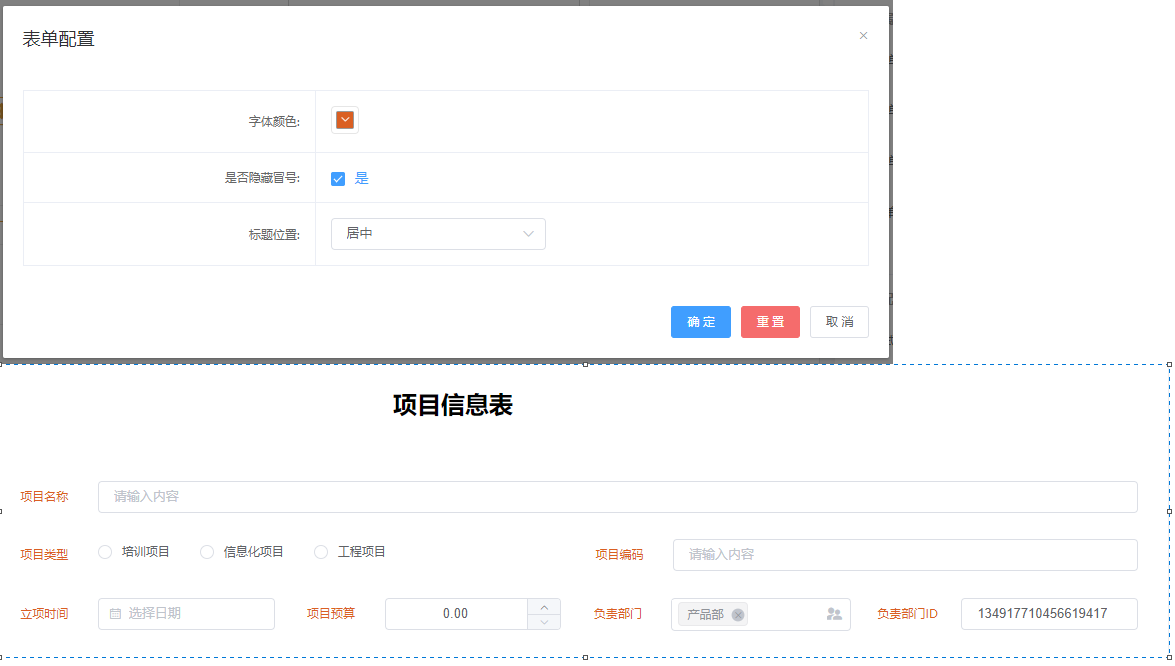Click the calendar icon in 立项时间
1175x666 pixels.
pyautogui.click(x=115, y=614)
